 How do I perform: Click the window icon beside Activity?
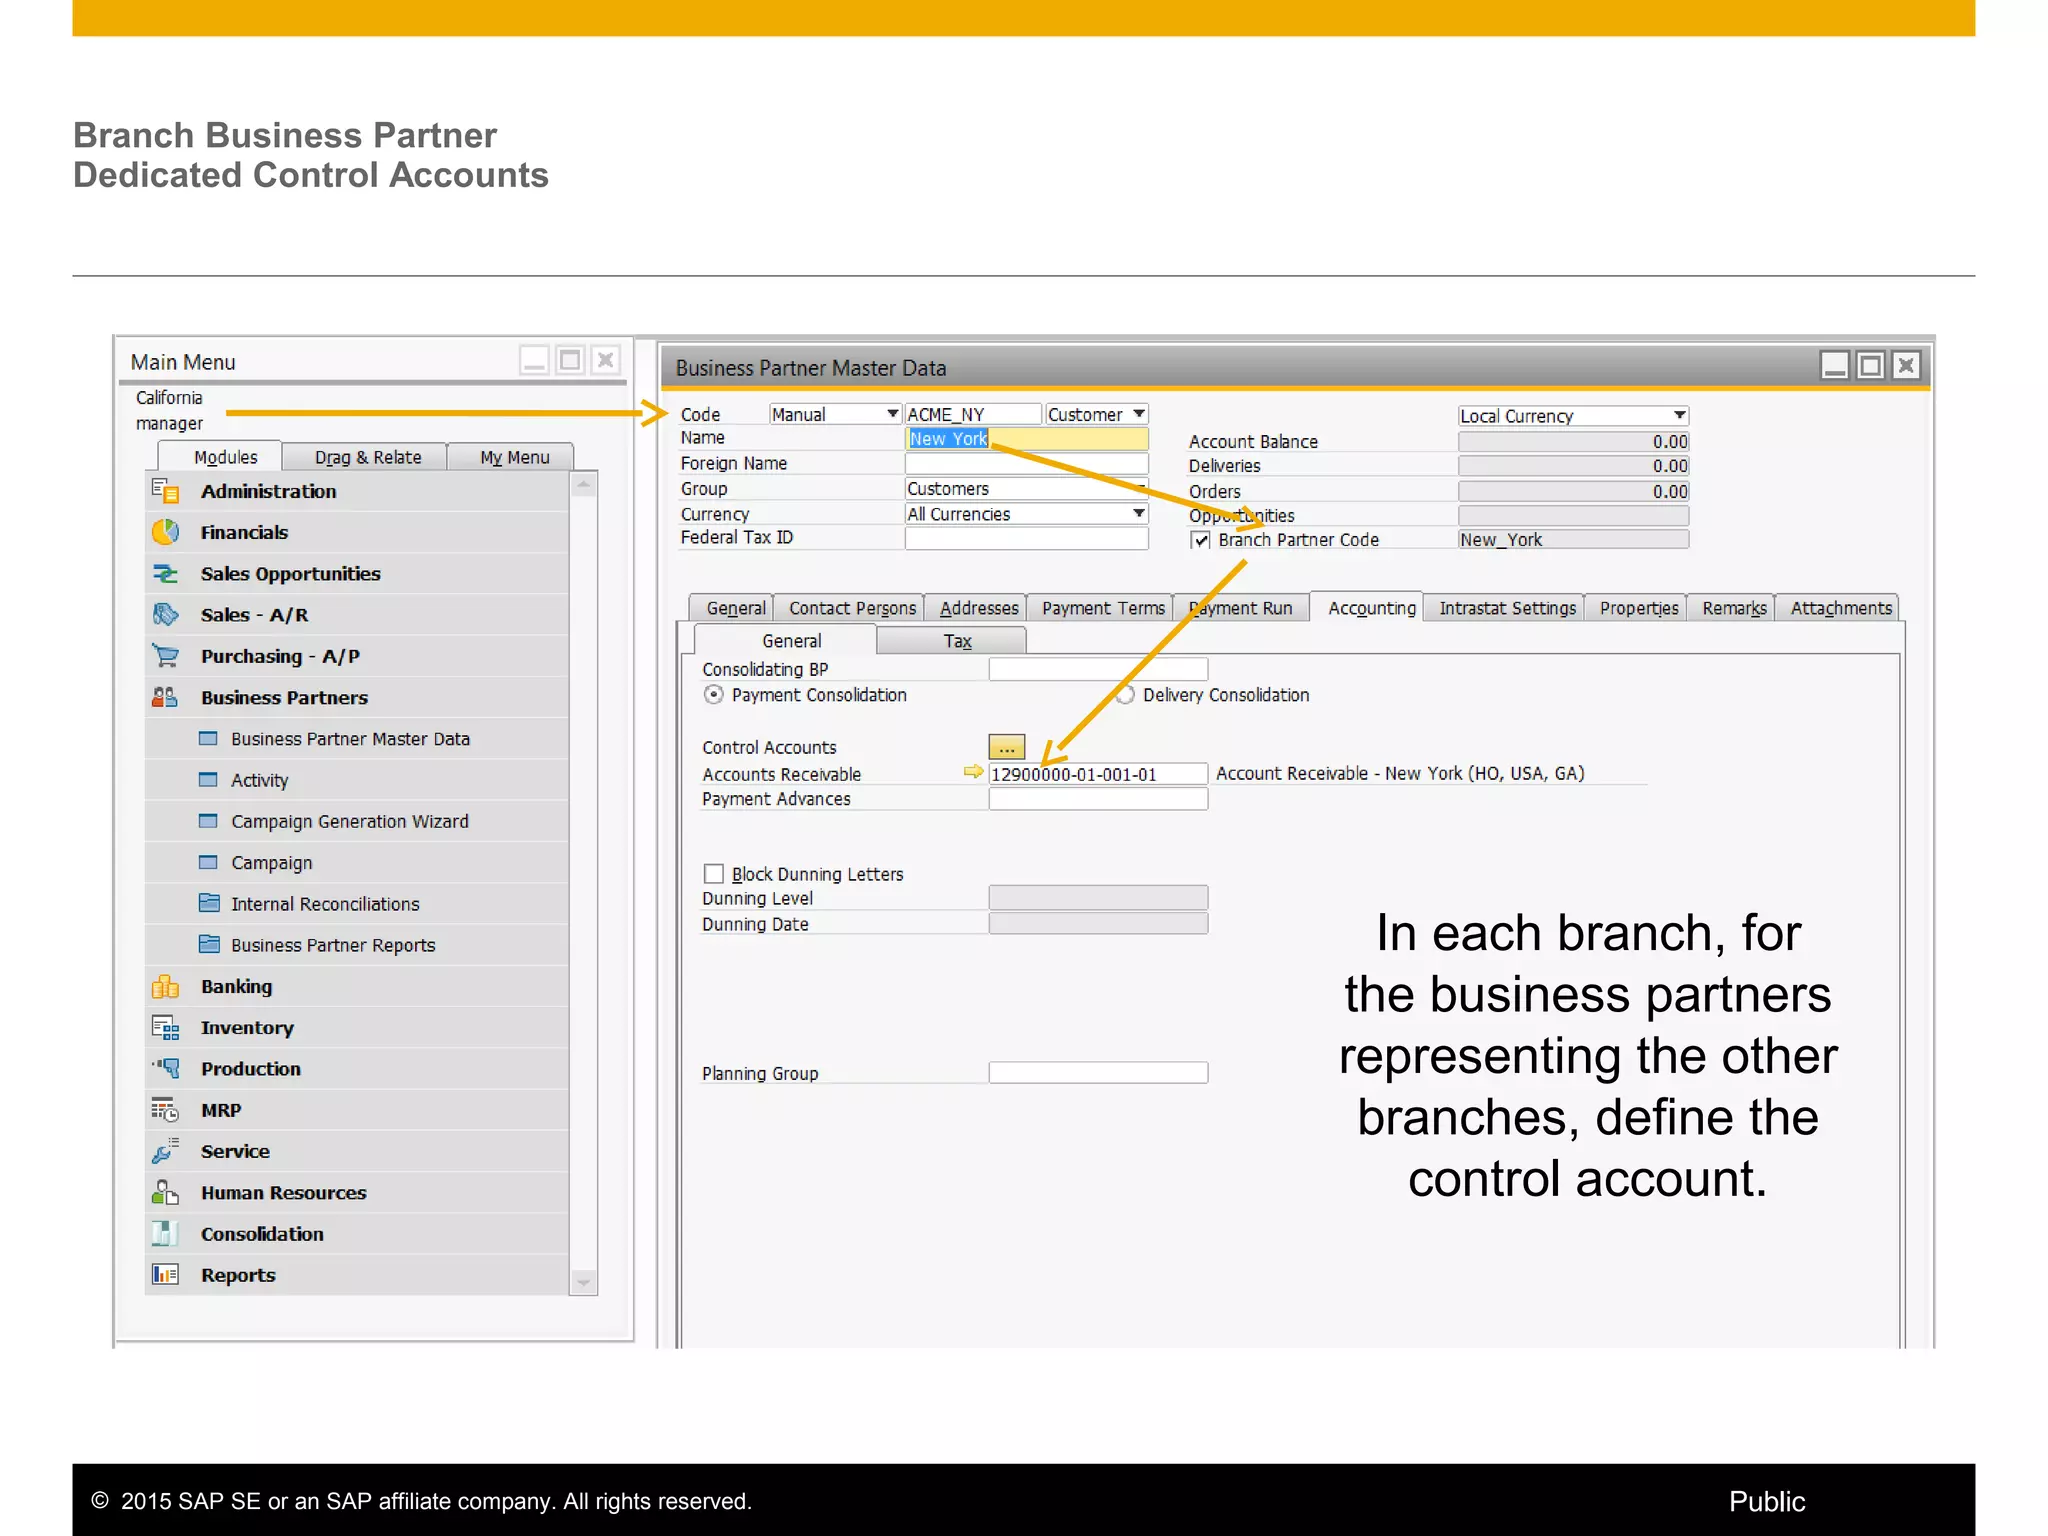coord(208,780)
